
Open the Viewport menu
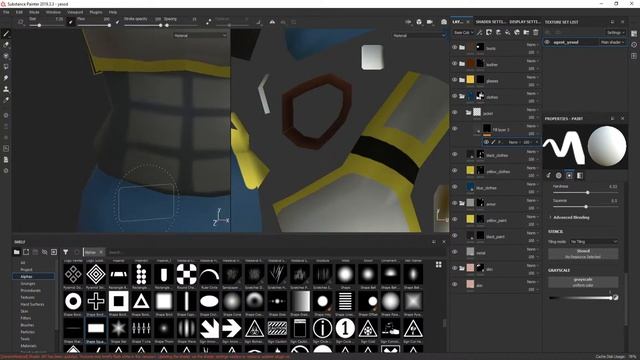[75, 12]
